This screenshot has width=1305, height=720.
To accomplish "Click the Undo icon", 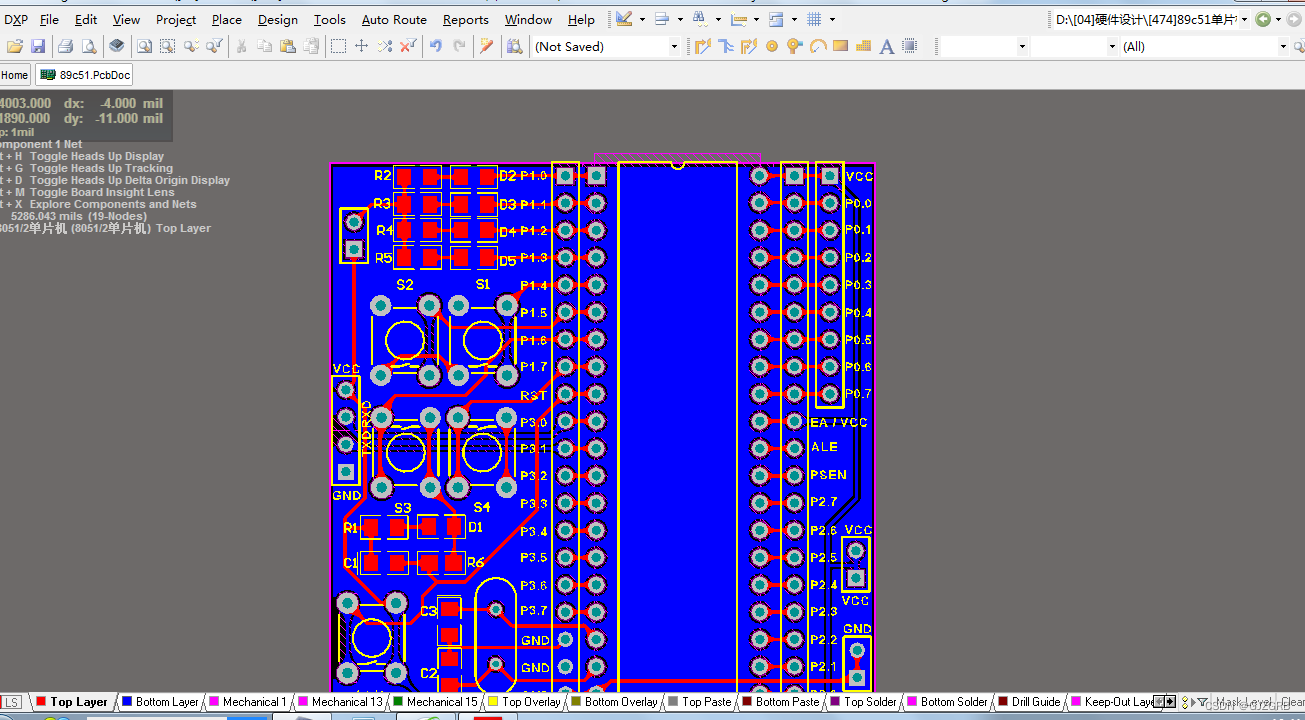I will [437, 46].
